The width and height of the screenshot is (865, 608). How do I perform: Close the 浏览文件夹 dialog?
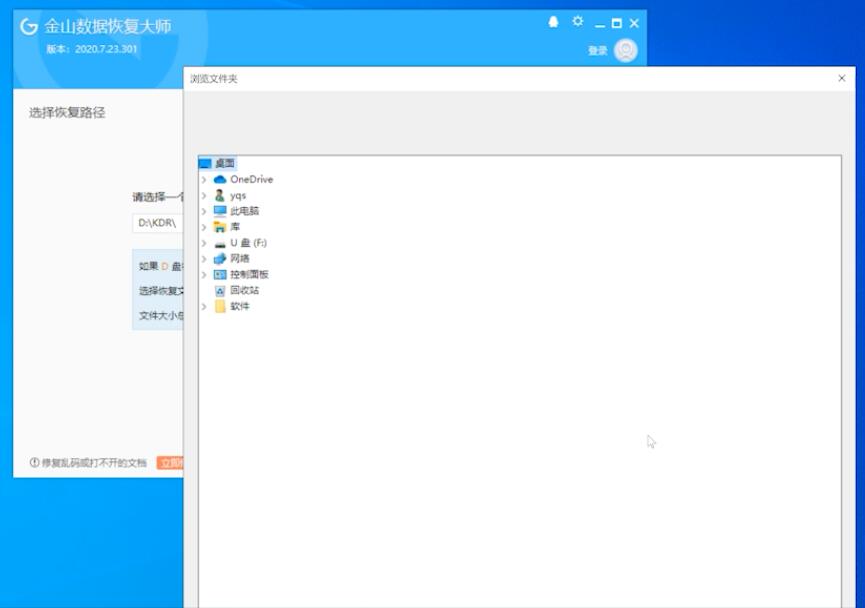pos(842,78)
